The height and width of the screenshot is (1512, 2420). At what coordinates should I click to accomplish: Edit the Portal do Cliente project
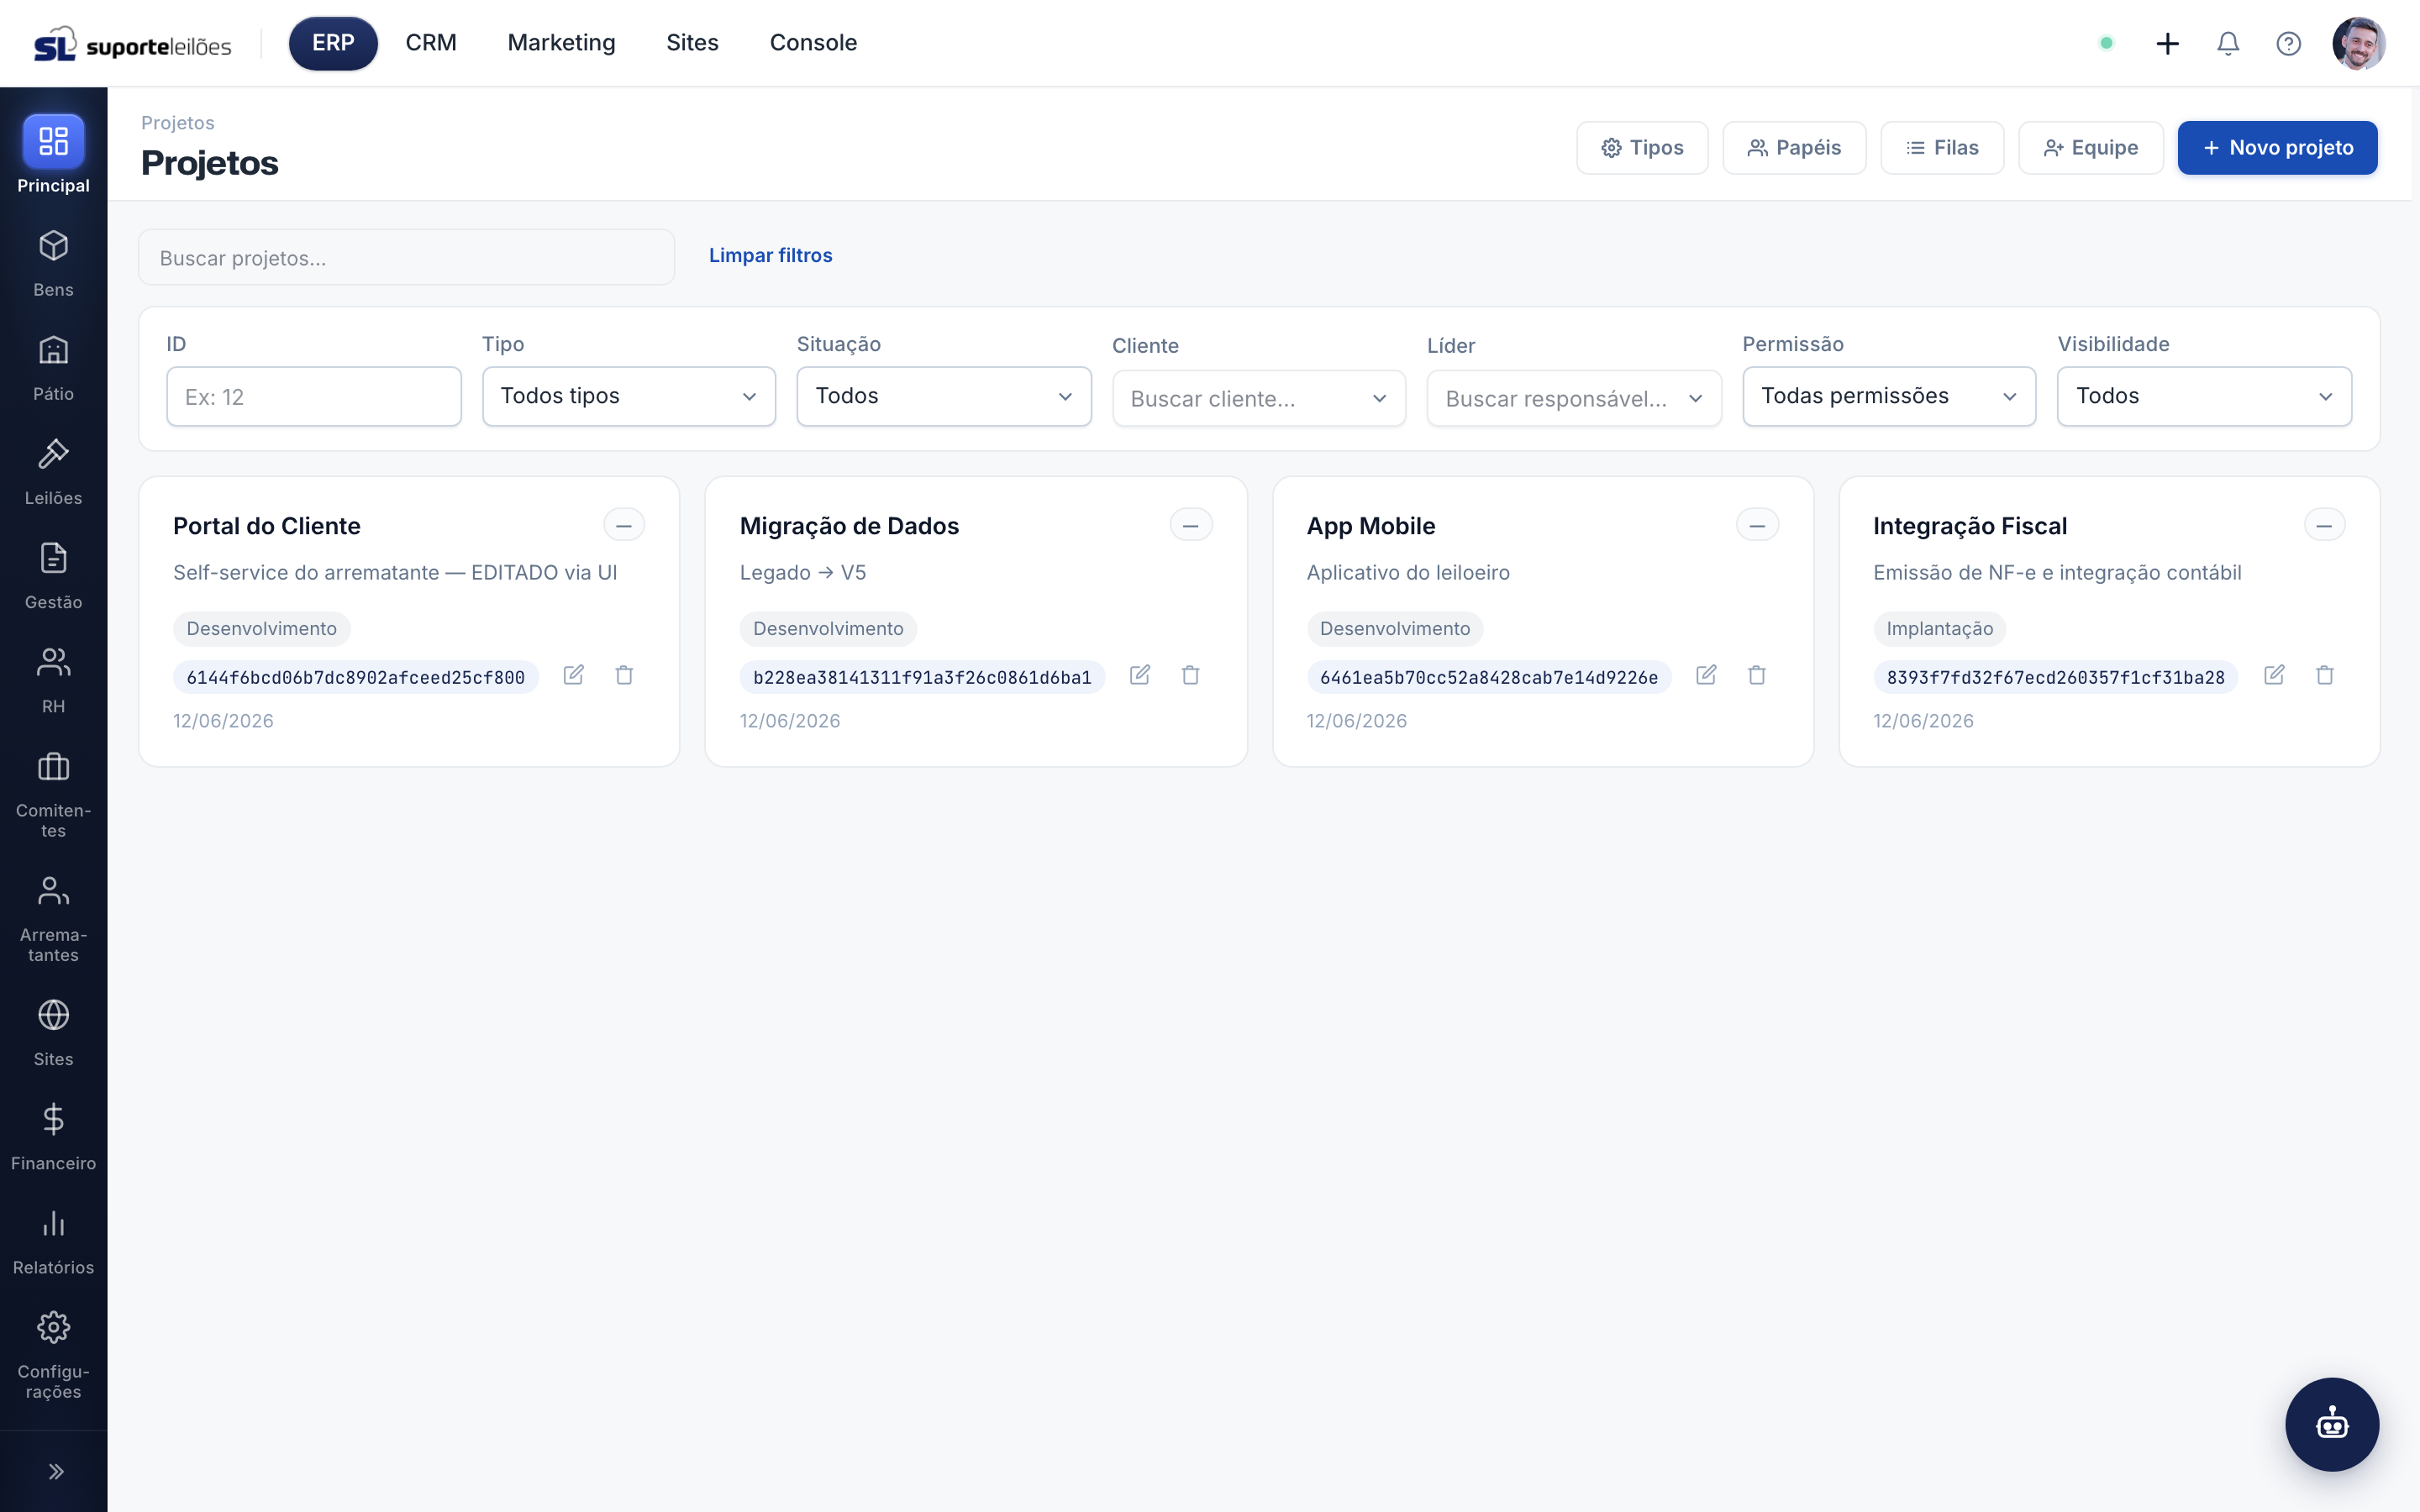pyautogui.click(x=573, y=675)
